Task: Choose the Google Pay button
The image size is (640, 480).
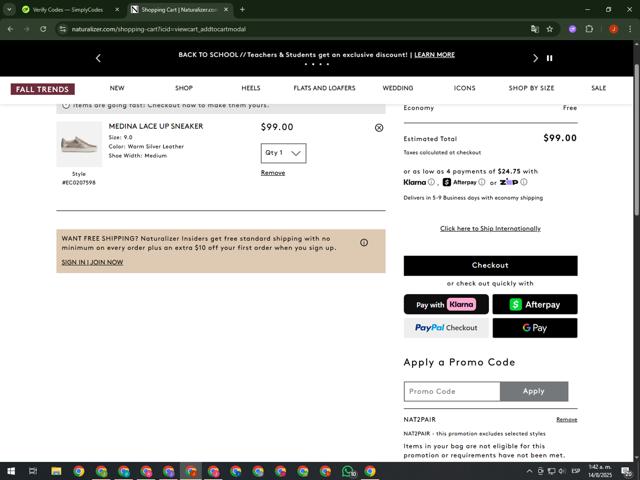Action: tap(535, 328)
